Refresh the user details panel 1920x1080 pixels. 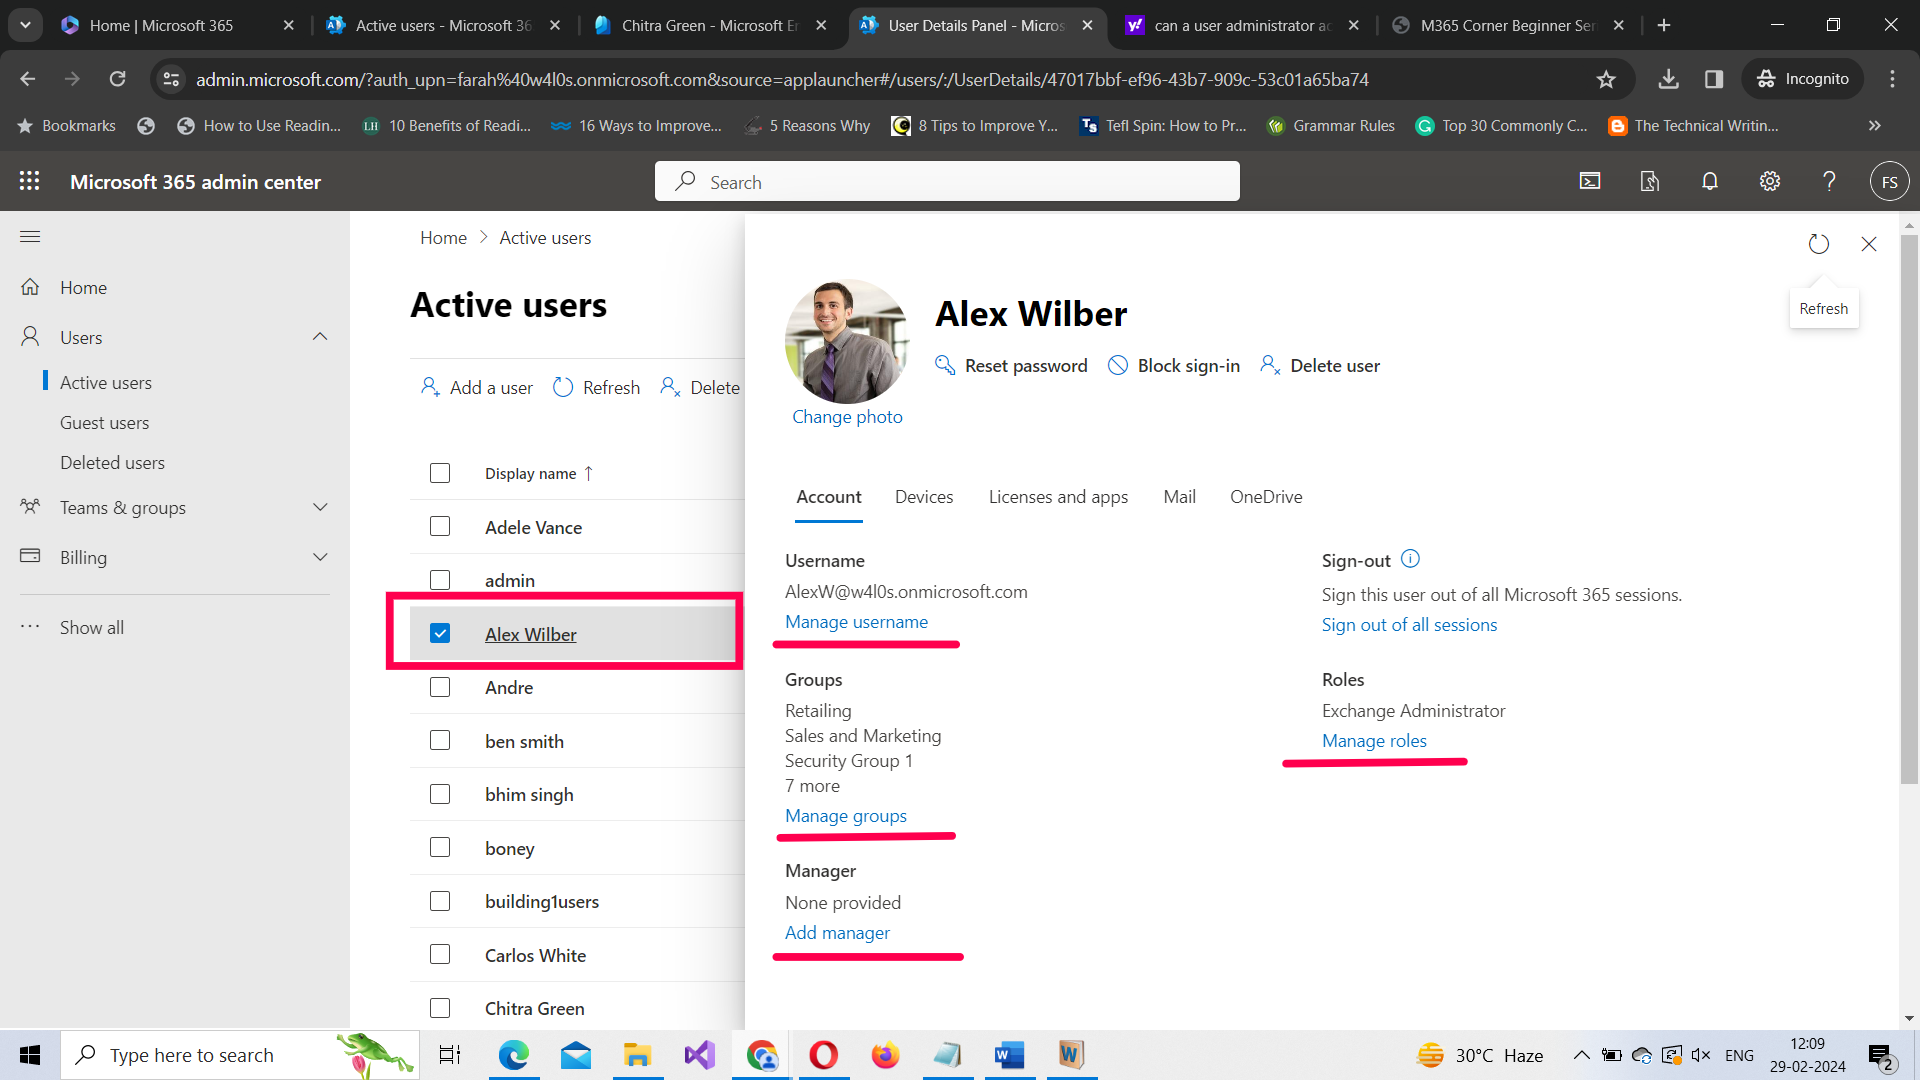pos(1818,243)
